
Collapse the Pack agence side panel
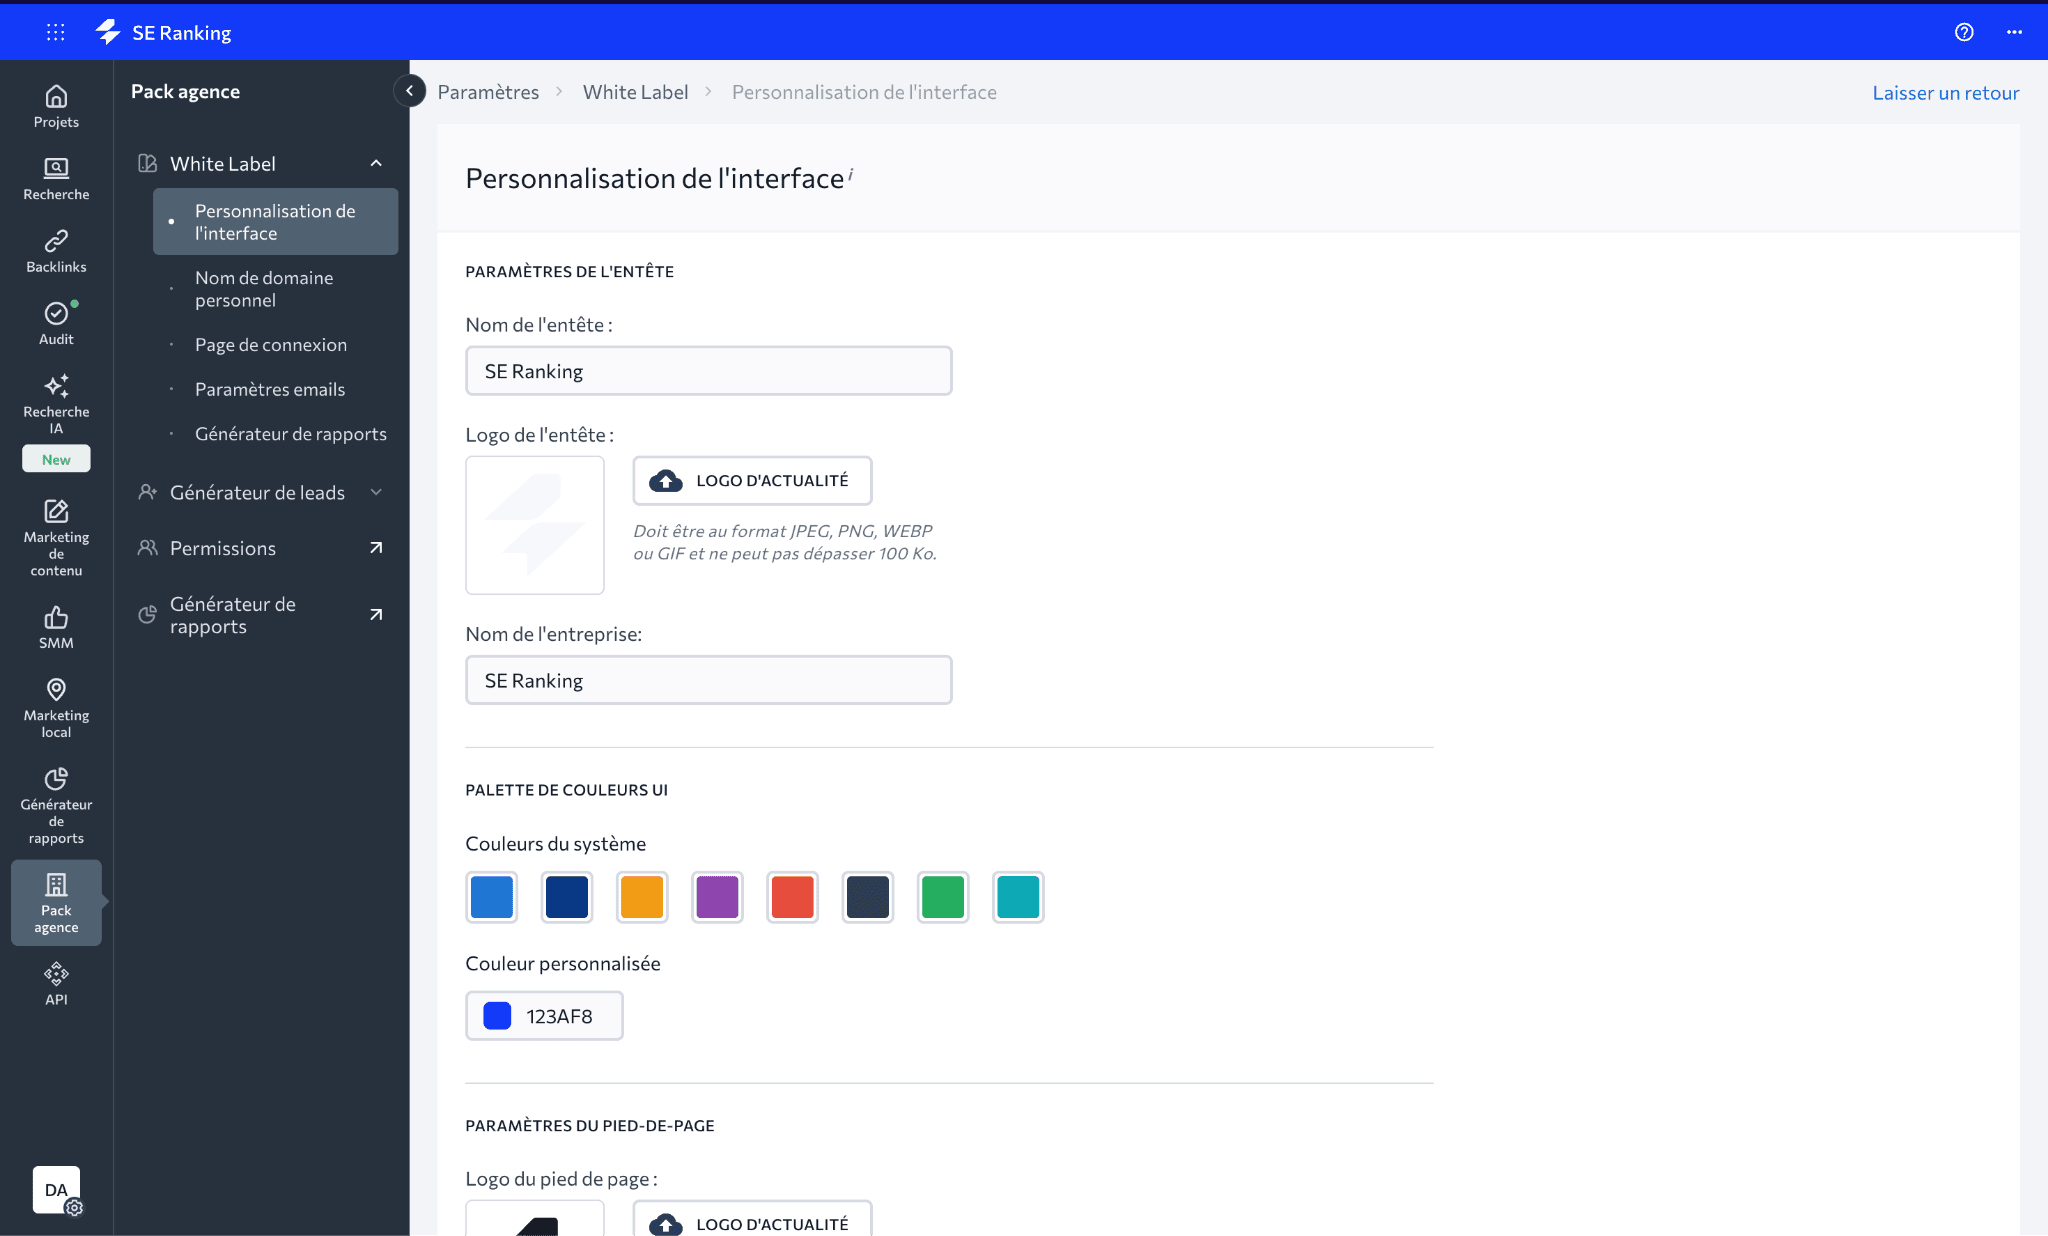[409, 91]
